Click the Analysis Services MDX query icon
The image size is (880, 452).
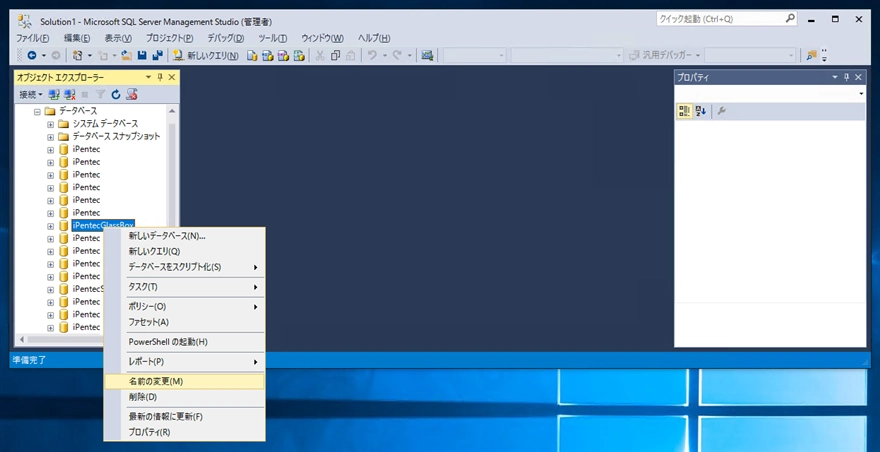click(268, 56)
